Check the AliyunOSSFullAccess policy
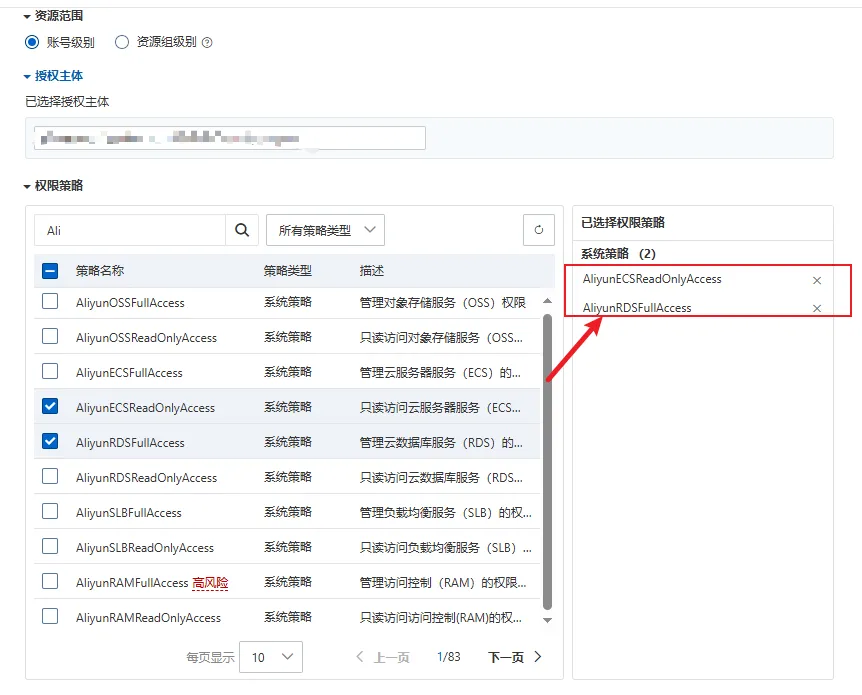The width and height of the screenshot is (862, 695). click(50, 301)
